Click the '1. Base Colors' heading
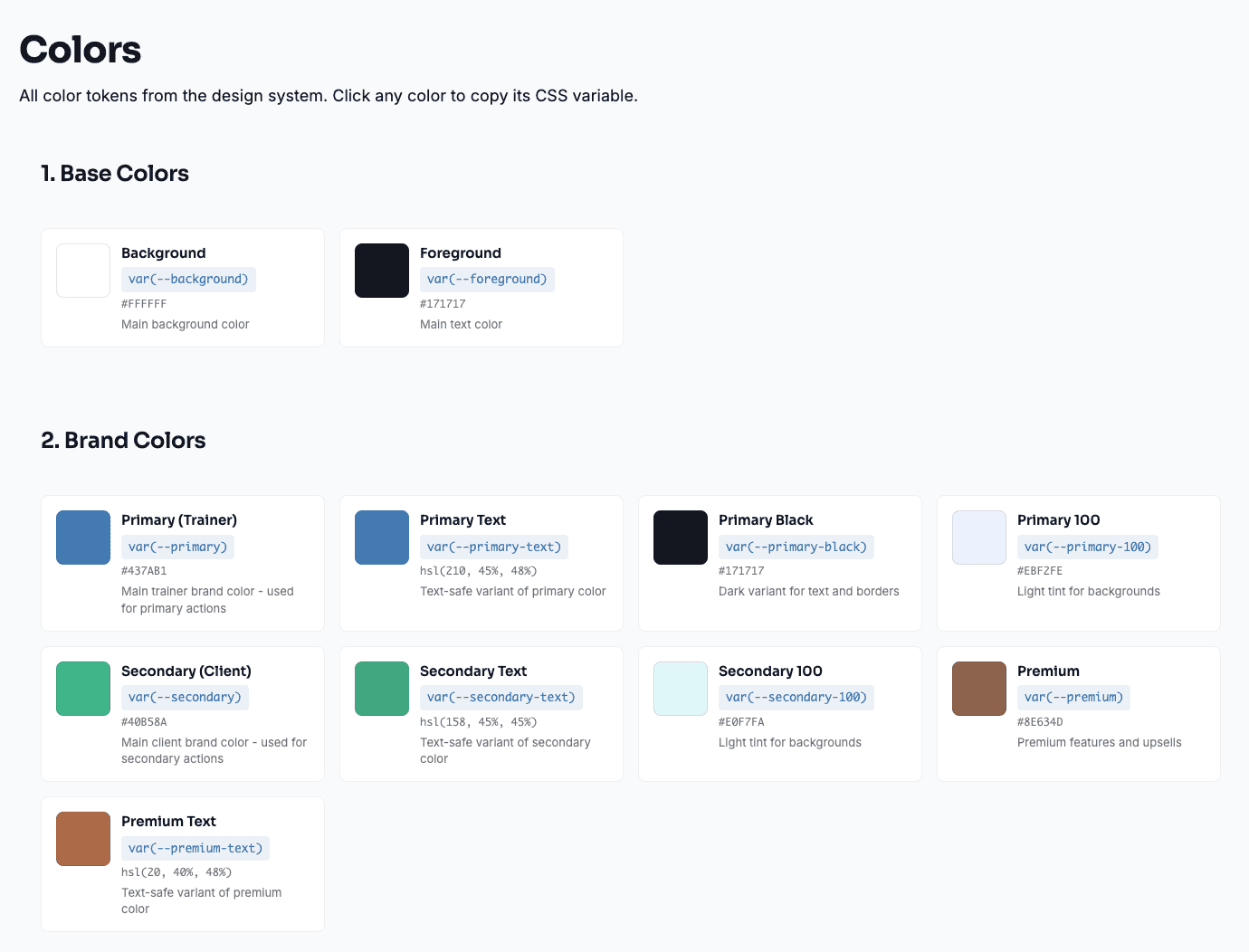Screen dimensions: 1249x952 (x=115, y=173)
